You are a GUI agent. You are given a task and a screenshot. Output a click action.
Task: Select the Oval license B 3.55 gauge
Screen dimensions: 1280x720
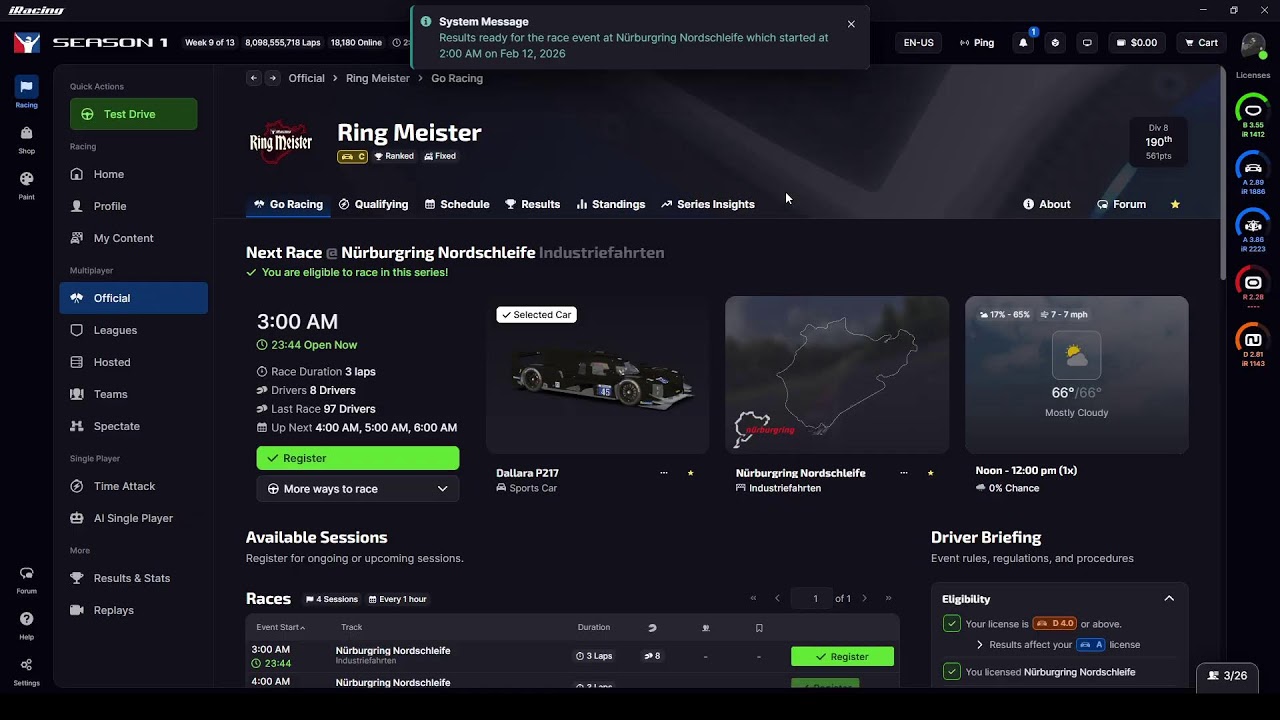[x=1253, y=115]
